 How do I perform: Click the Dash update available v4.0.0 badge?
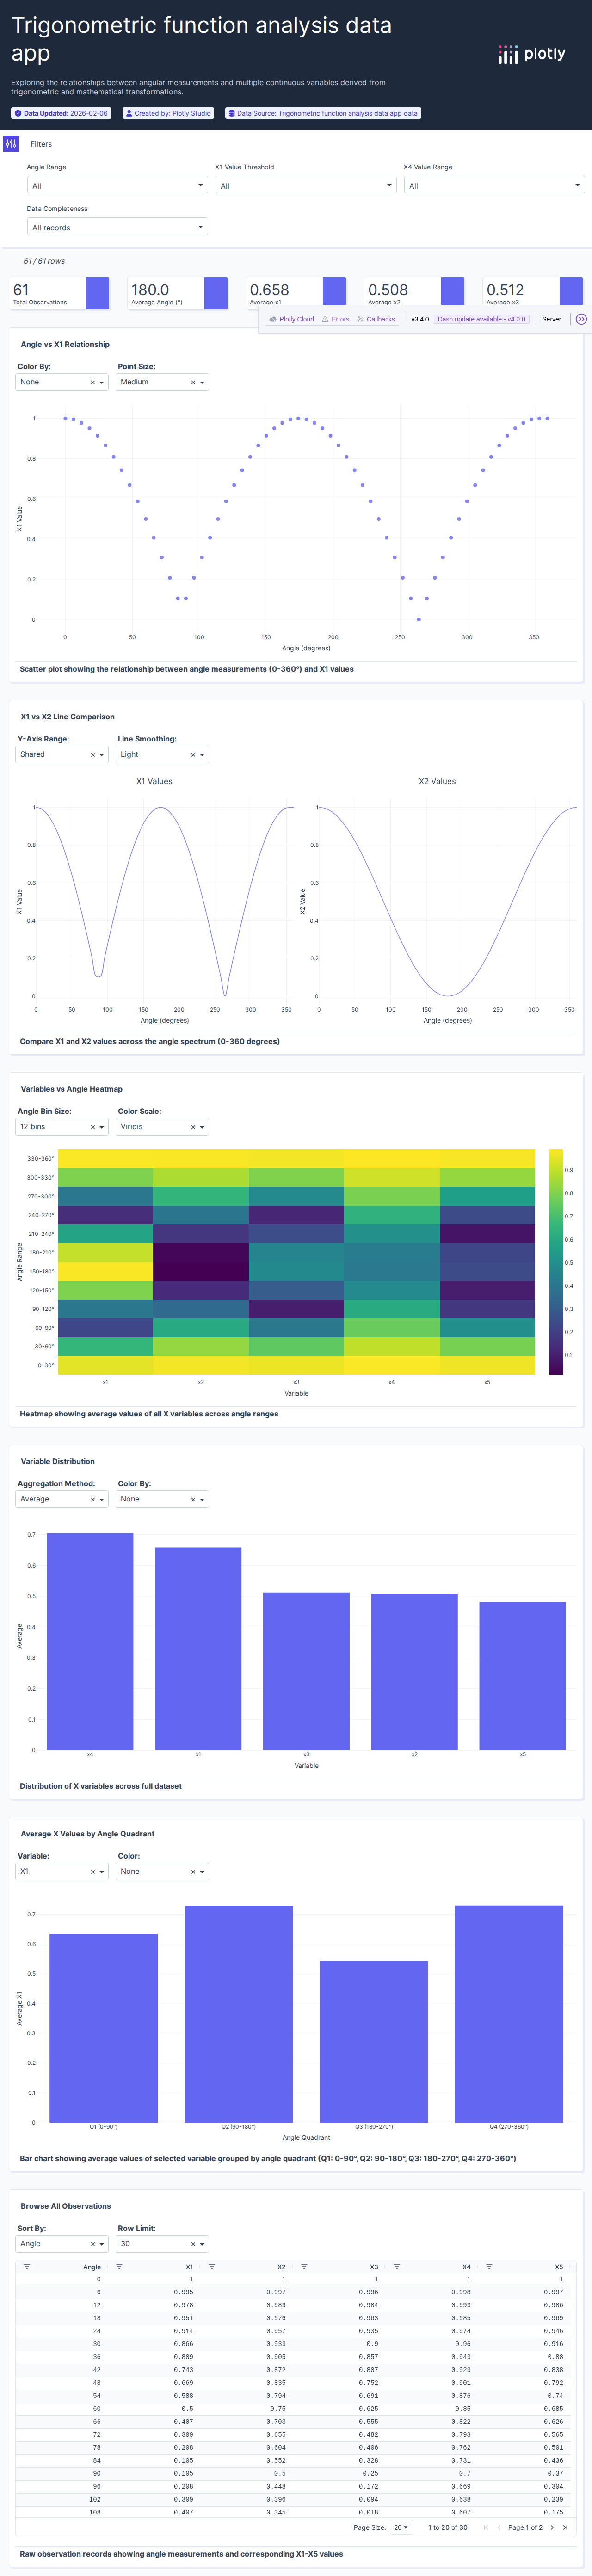[x=481, y=319]
